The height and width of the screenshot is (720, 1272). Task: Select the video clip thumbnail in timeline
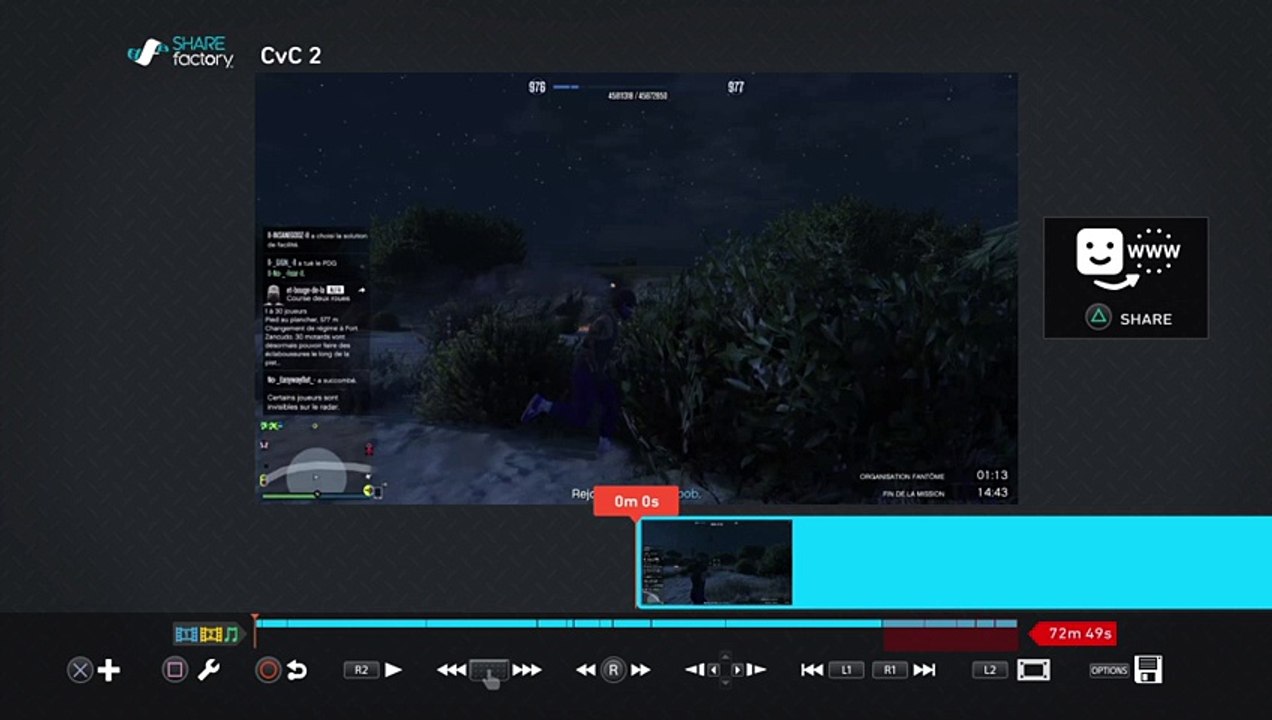pyautogui.click(x=716, y=562)
